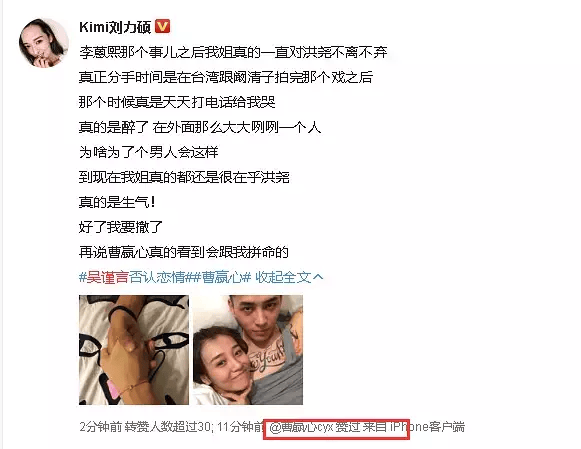Click the 赞过 text beside 曹赢心cyx
This screenshot has width=581, height=449.
[x=348, y=427]
